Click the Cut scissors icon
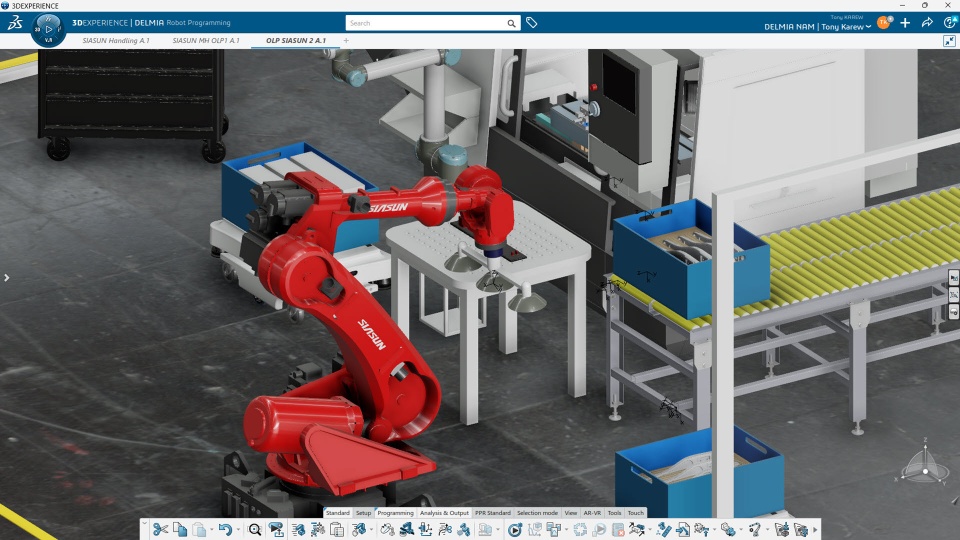The width and height of the screenshot is (960, 540). (160, 530)
